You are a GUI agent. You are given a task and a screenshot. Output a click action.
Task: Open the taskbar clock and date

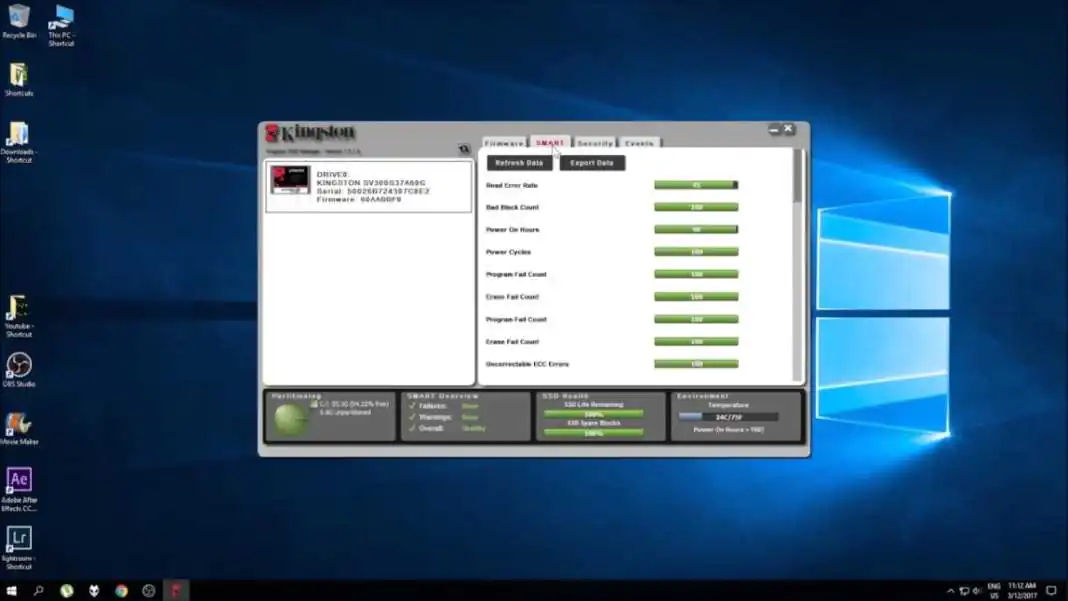pyautogui.click(x=1022, y=591)
